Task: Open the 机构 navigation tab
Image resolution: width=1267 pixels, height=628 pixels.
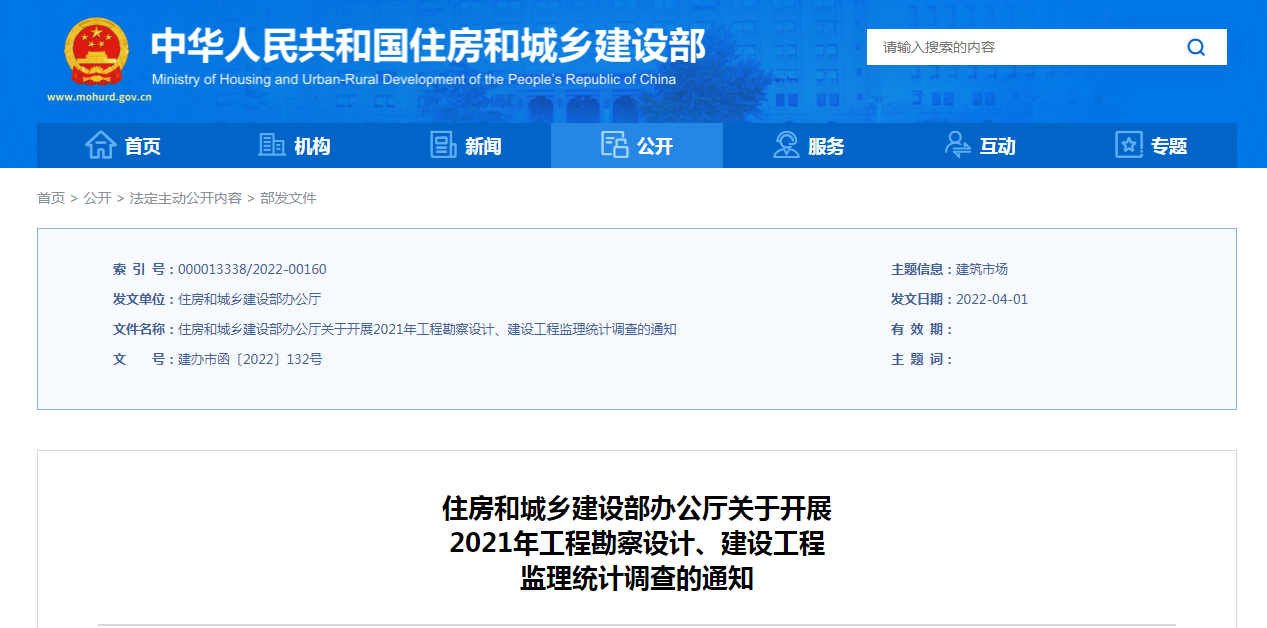Action: click(294, 146)
